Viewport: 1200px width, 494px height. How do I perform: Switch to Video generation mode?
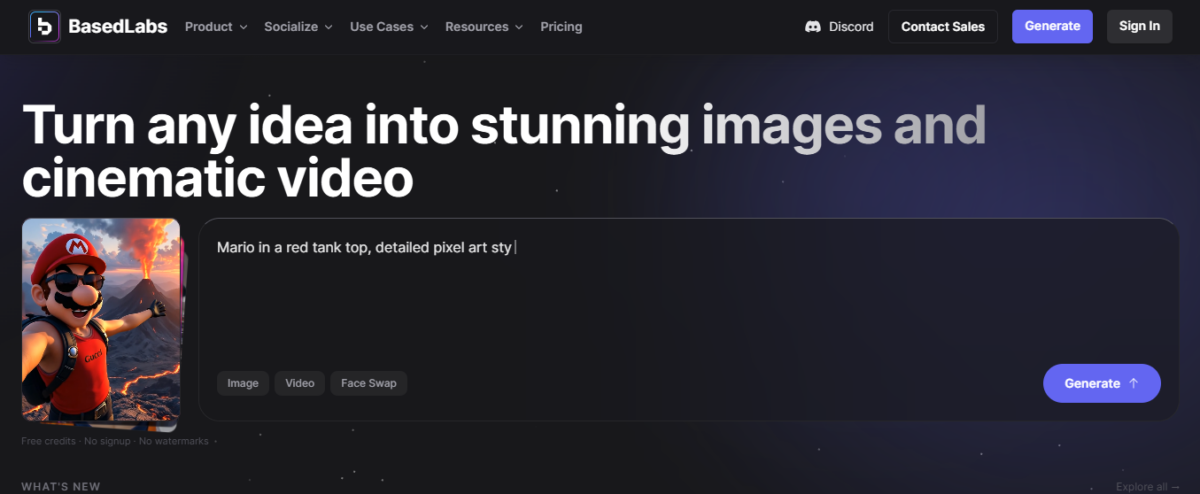point(300,383)
